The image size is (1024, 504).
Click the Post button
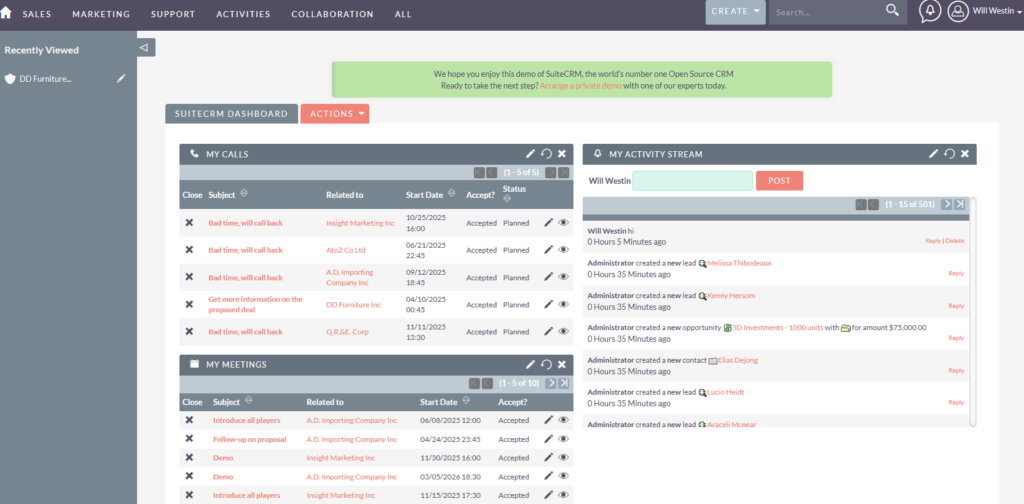[779, 181]
